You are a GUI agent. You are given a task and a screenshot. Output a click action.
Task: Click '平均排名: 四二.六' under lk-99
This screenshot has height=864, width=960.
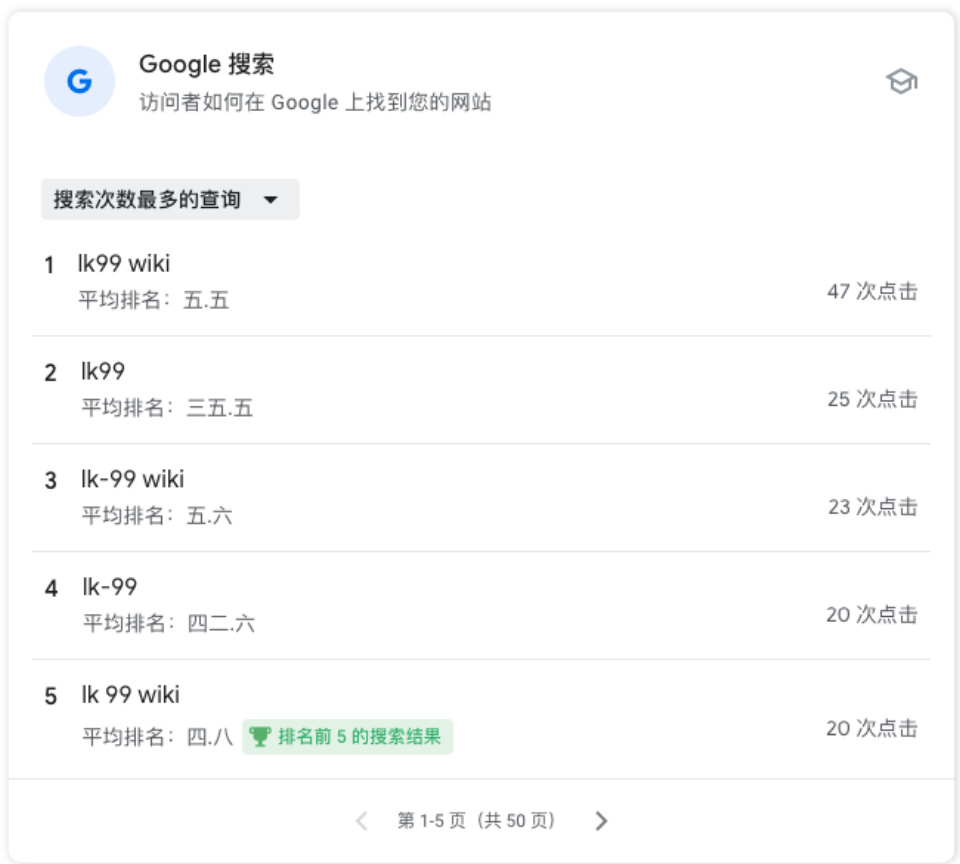168,623
